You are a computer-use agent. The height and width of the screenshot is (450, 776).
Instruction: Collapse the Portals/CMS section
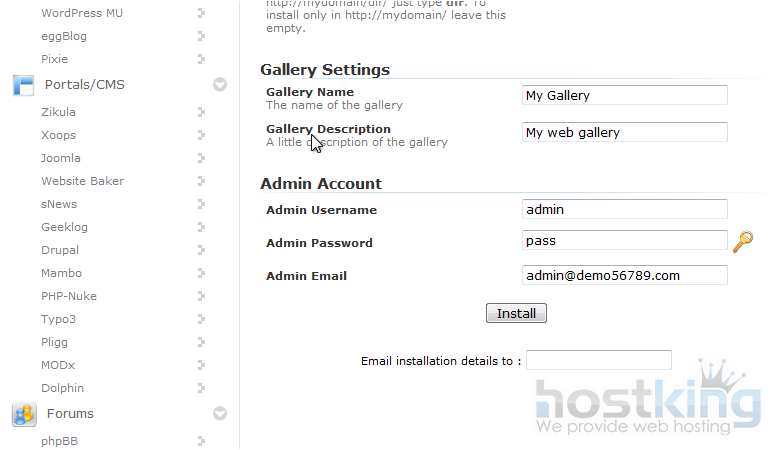pyautogui.click(x=220, y=85)
